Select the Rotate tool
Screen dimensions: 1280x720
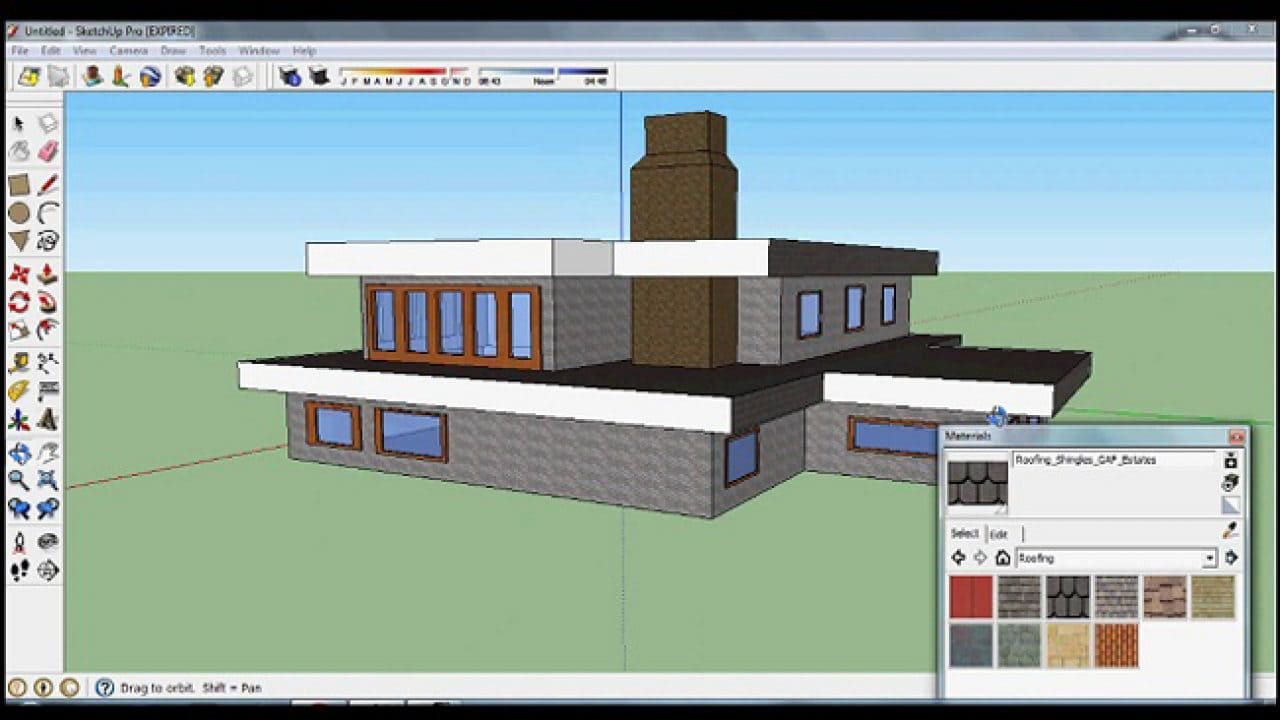coord(20,300)
